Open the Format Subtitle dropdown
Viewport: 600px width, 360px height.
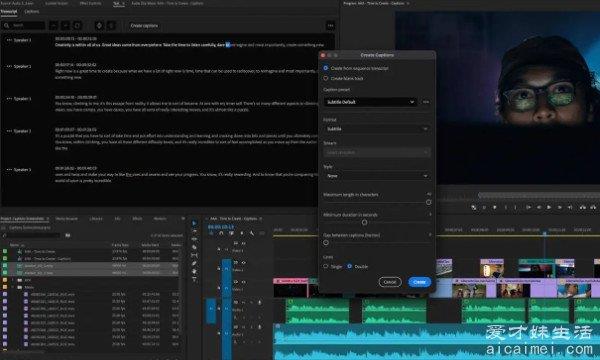point(377,129)
